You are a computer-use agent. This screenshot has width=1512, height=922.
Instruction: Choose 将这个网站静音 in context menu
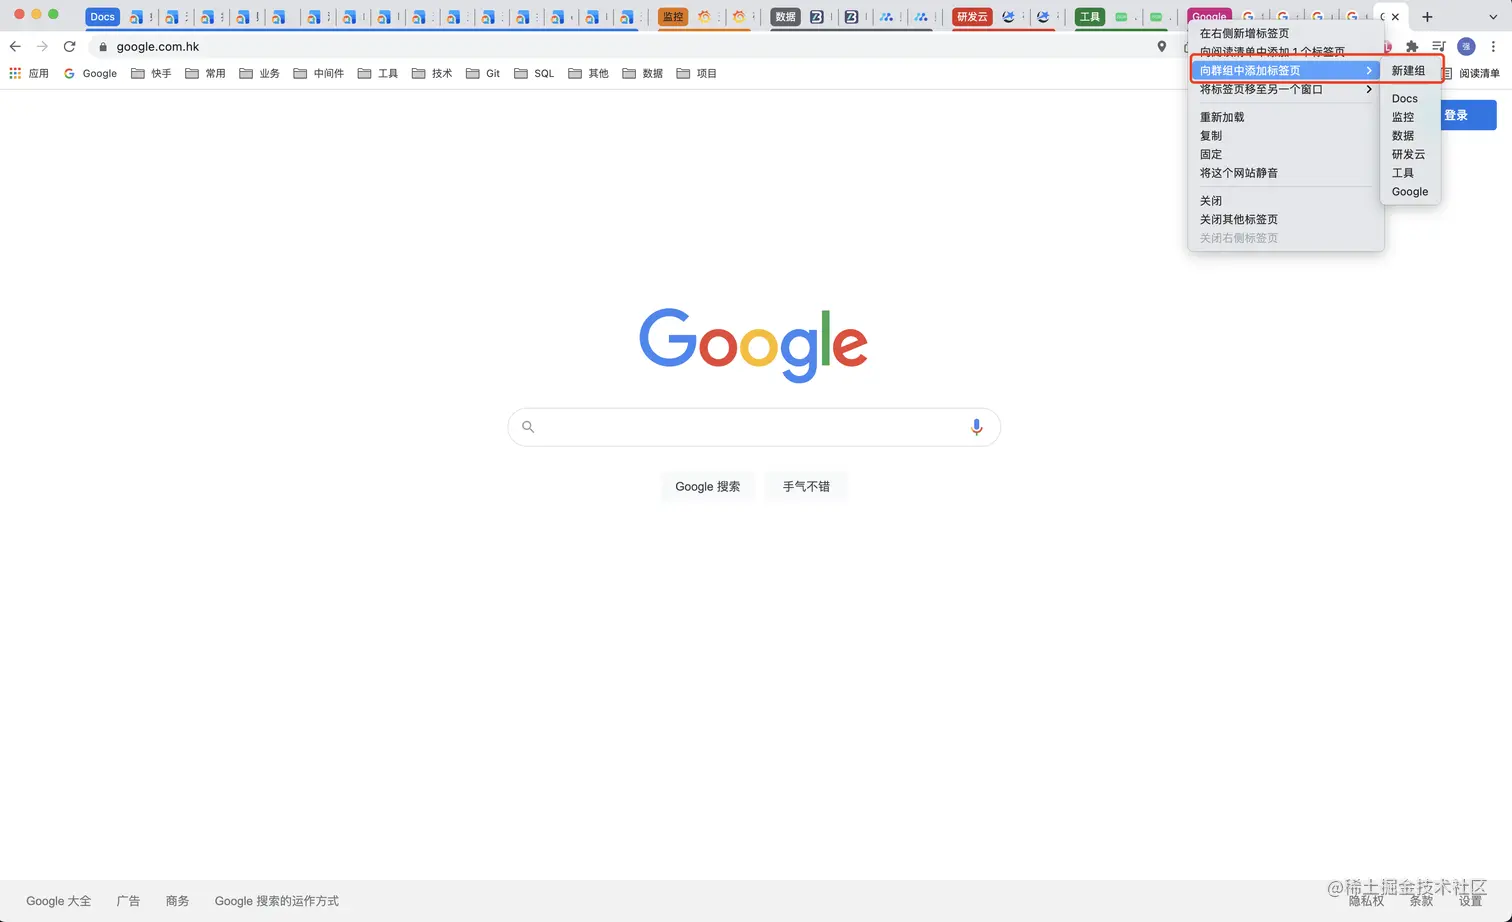[1286, 173]
